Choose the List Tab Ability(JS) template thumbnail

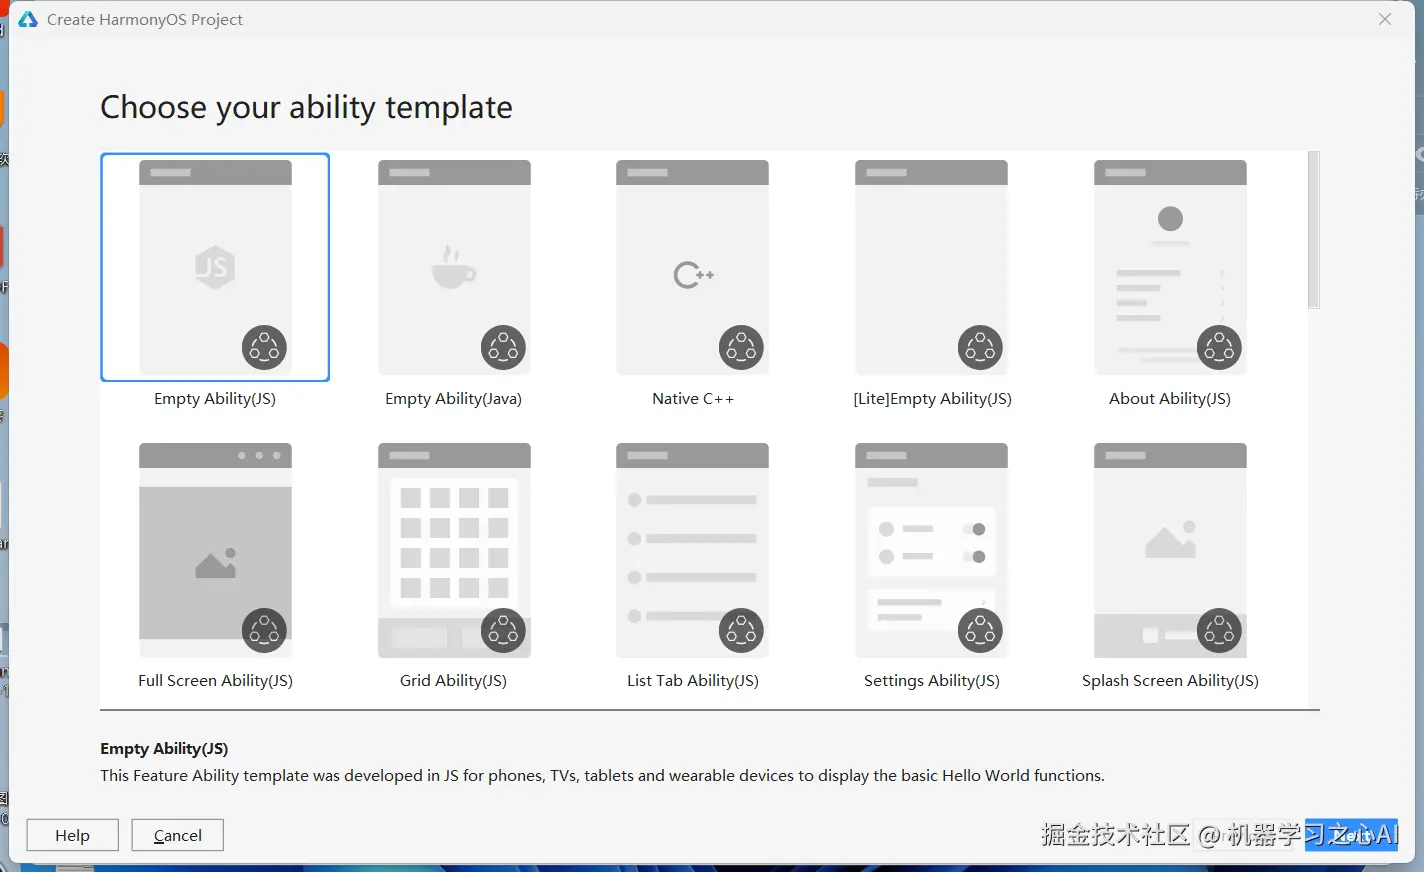(692, 550)
